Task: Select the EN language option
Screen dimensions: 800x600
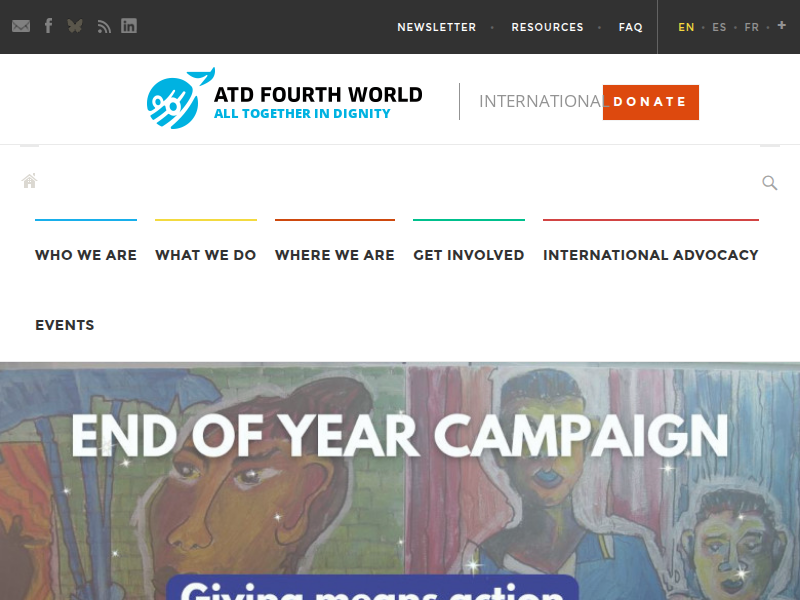Action: pos(686,27)
